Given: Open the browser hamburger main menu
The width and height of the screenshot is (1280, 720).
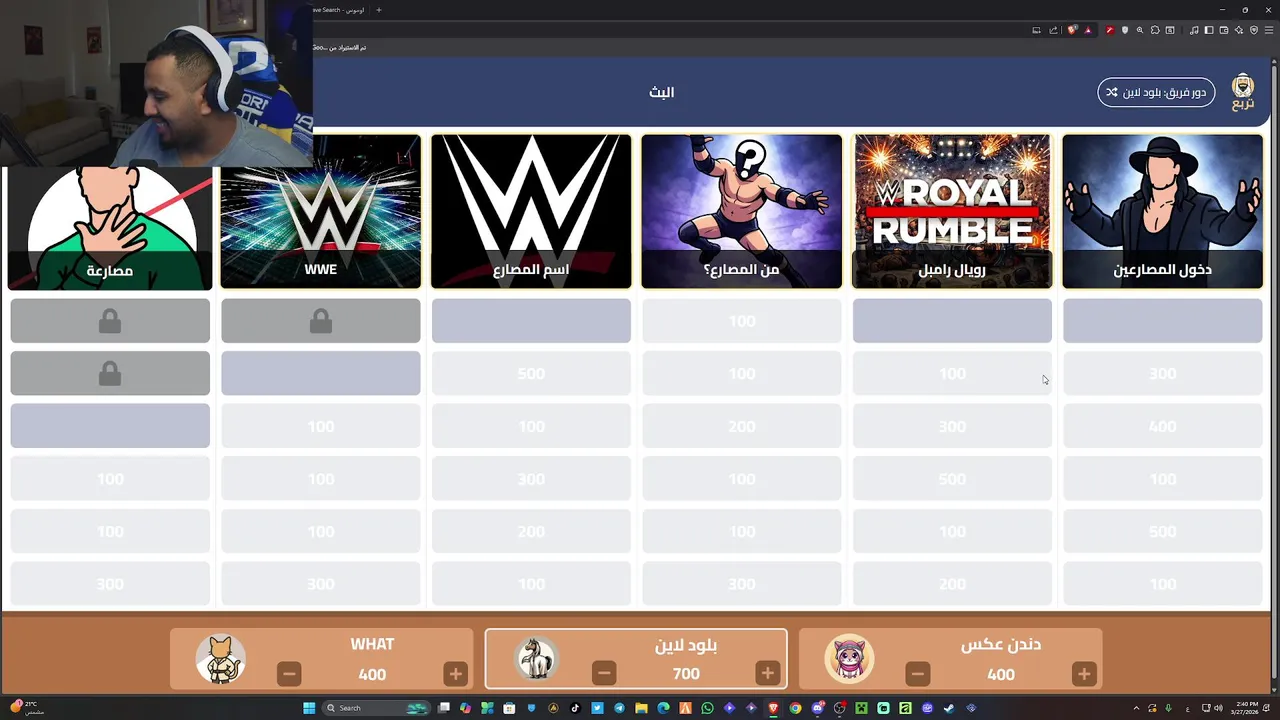Looking at the screenshot, I should point(1269,30).
